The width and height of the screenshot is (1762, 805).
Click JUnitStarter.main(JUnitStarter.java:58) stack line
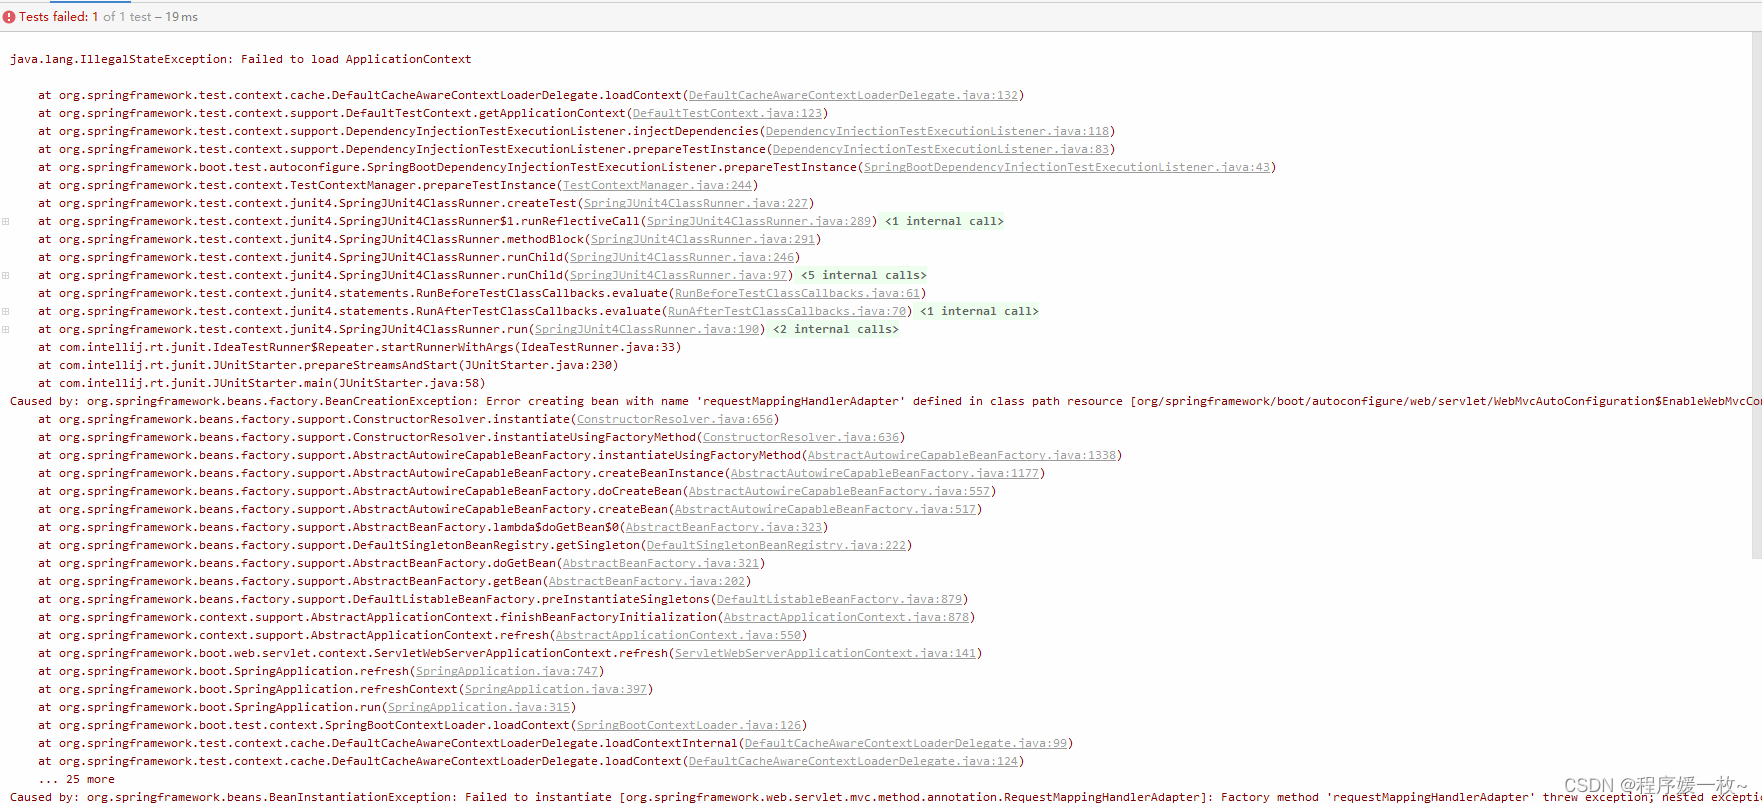(x=262, y=383)
